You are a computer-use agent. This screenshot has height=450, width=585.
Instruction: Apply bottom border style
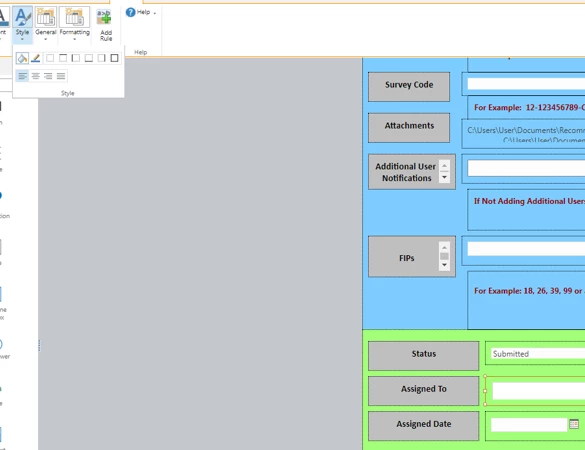[89, 58]
